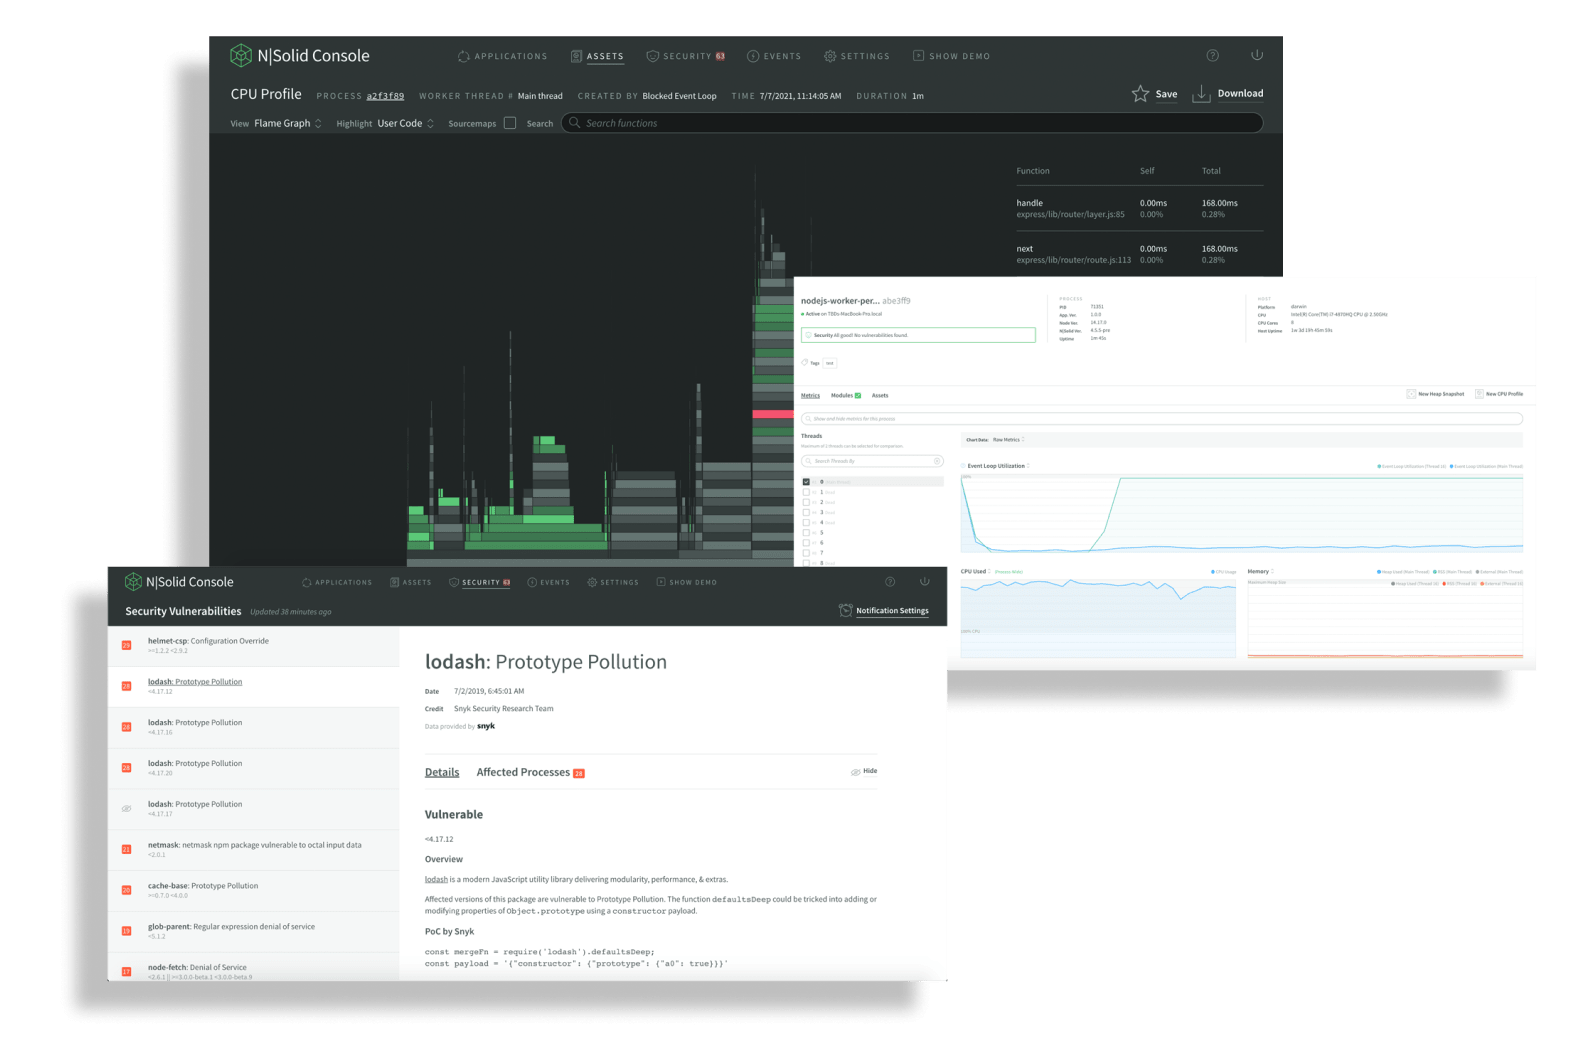This screenshot has height=1060, width=1578.
Task: Open Applications in Security Vulnerabilities window nav
Action: (337, 582)
